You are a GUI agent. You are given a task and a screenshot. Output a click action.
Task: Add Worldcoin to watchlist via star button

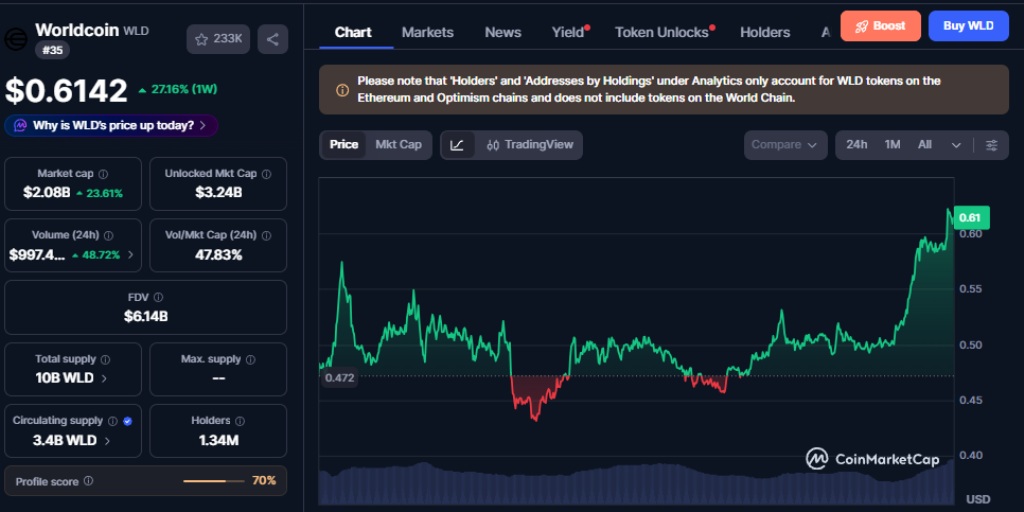tap(218, 39)
